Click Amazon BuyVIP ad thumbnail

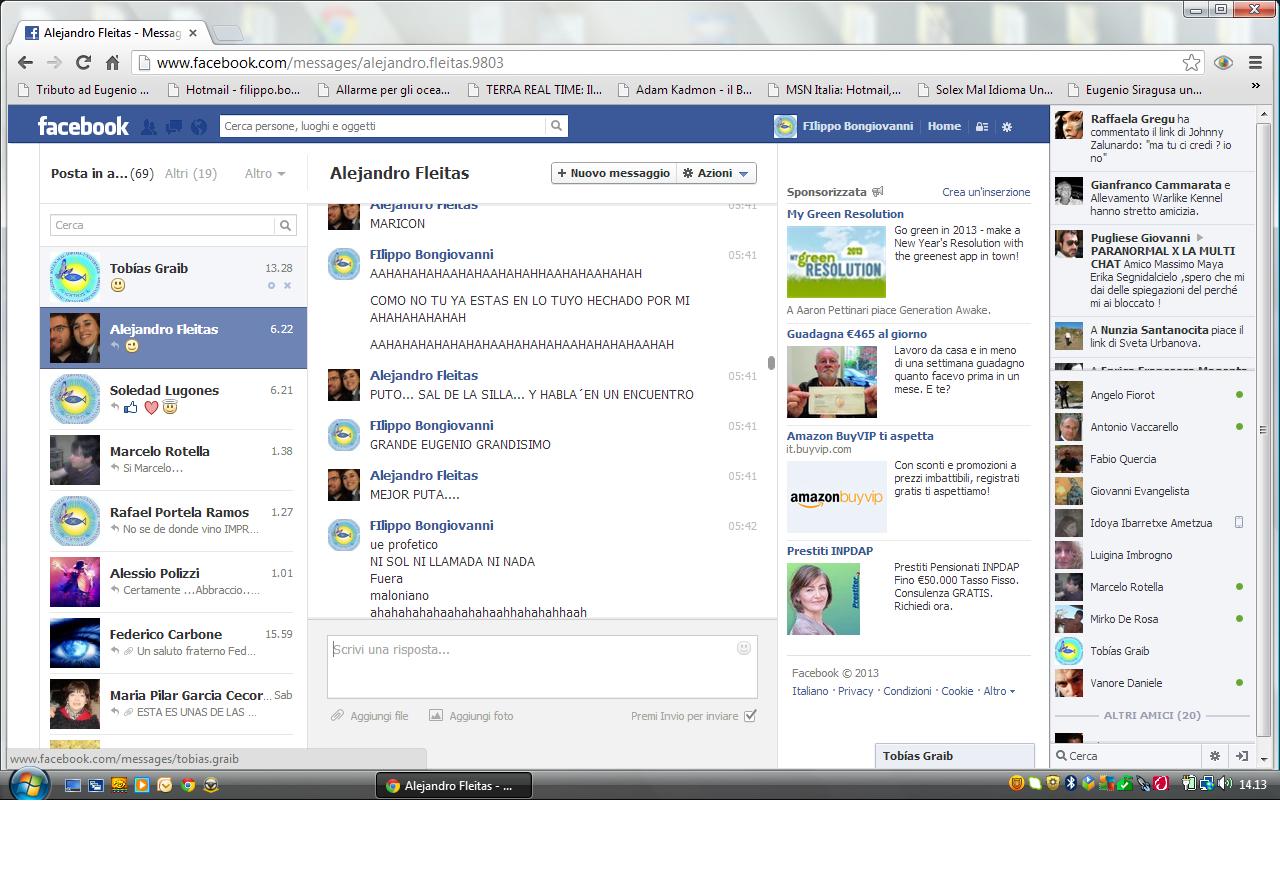pos(837,497)
